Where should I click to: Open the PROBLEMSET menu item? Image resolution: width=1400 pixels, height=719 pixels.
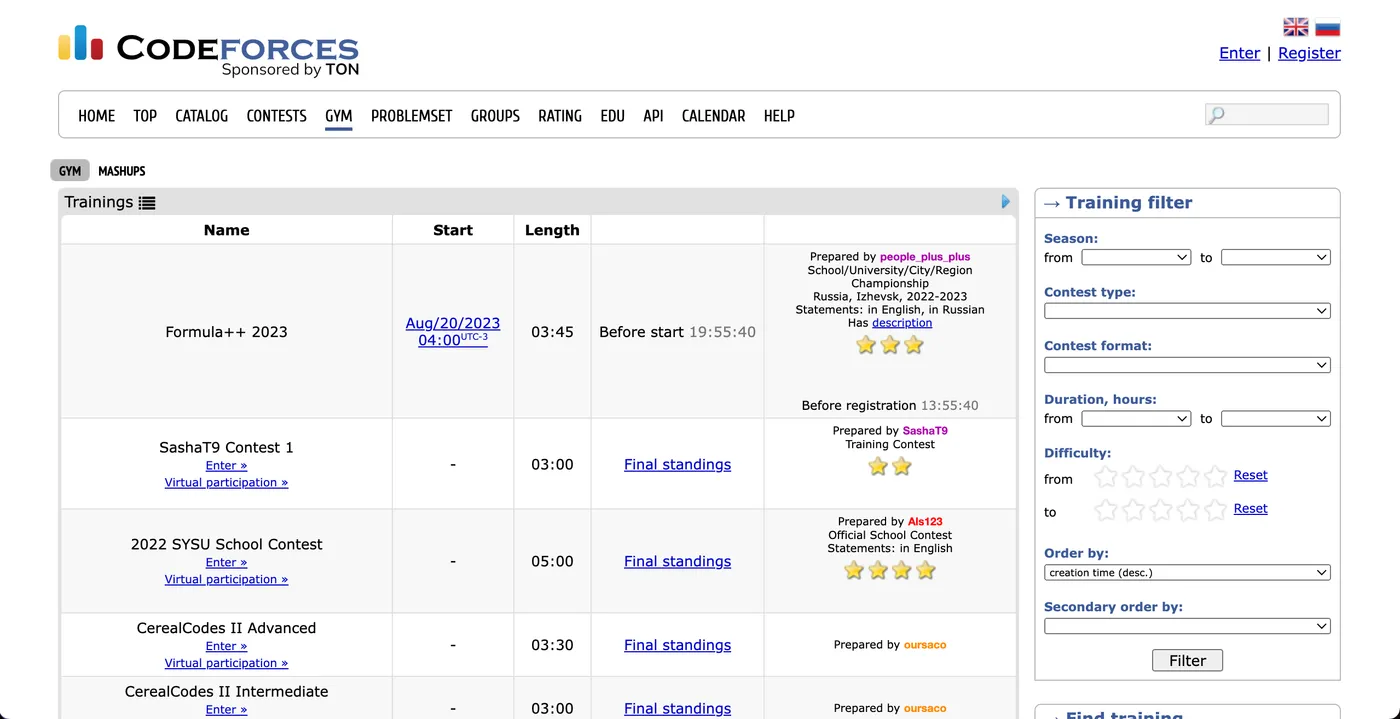point(412,116)
